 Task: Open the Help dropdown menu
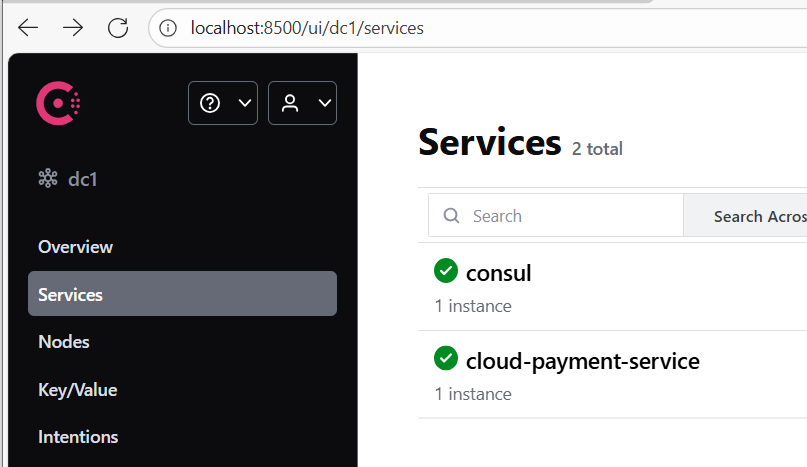point(223,103)
